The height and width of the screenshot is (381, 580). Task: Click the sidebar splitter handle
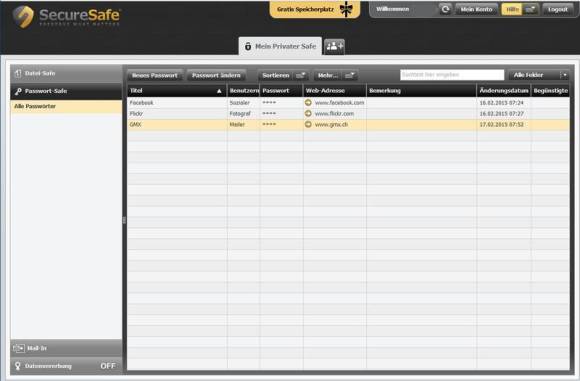pos(124,220)
